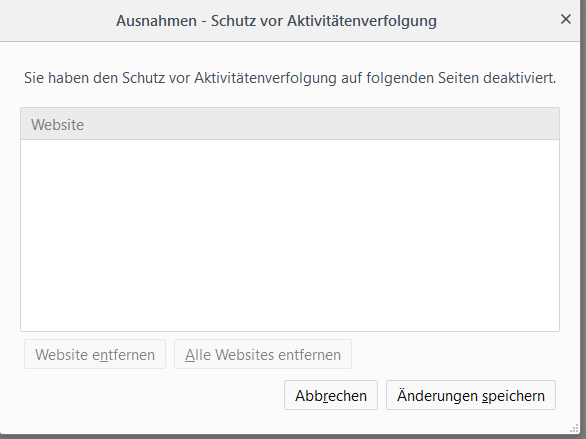586x439 pixels.
Task: Discard changes by clicking Abbrechen
Action: click(331, 395)
